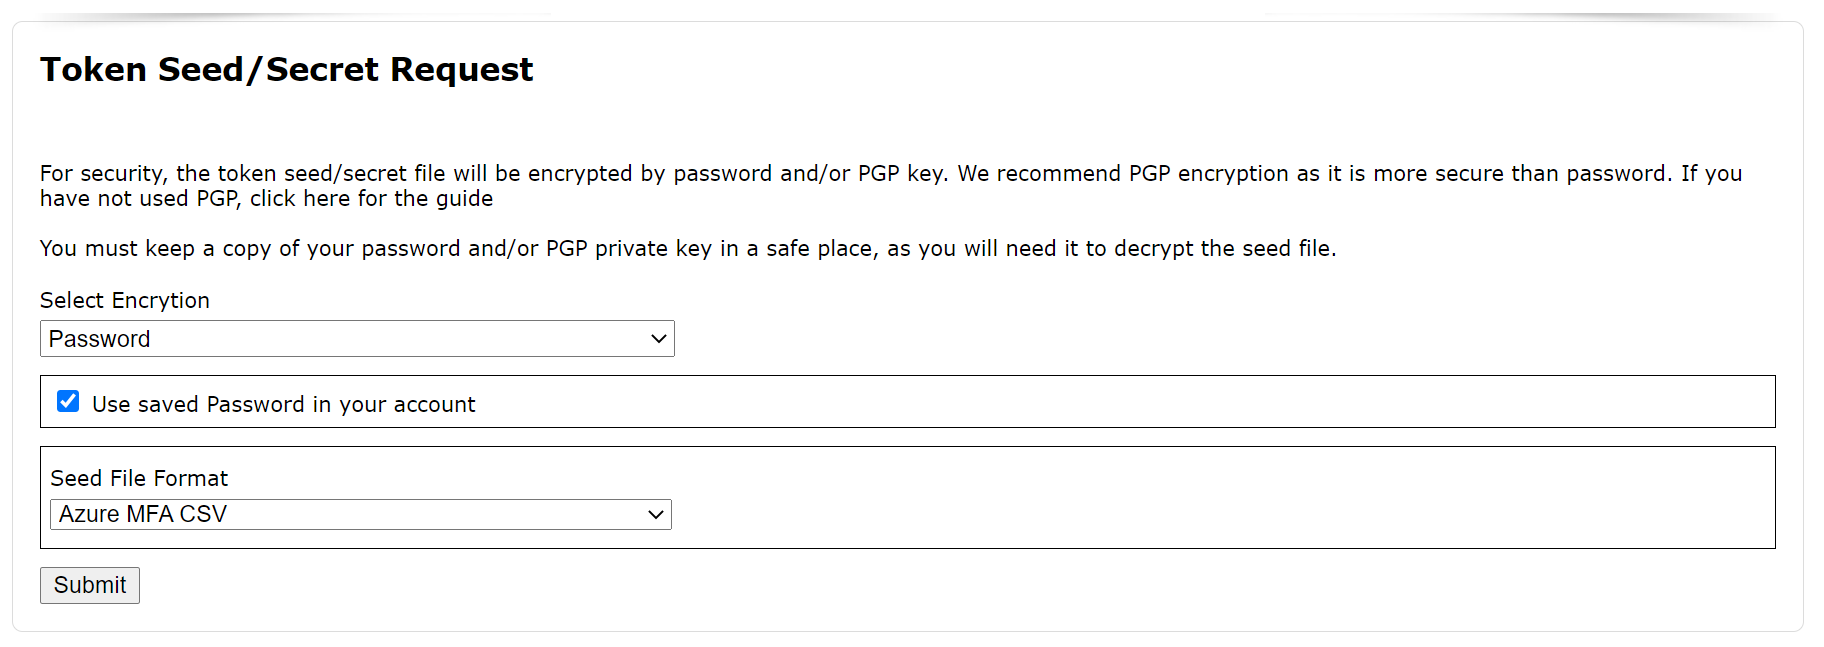The width and height of the screenshot is (1824, 647).
Task: Click the word 'guide' in the intro text
Action: tap(464, 199)
